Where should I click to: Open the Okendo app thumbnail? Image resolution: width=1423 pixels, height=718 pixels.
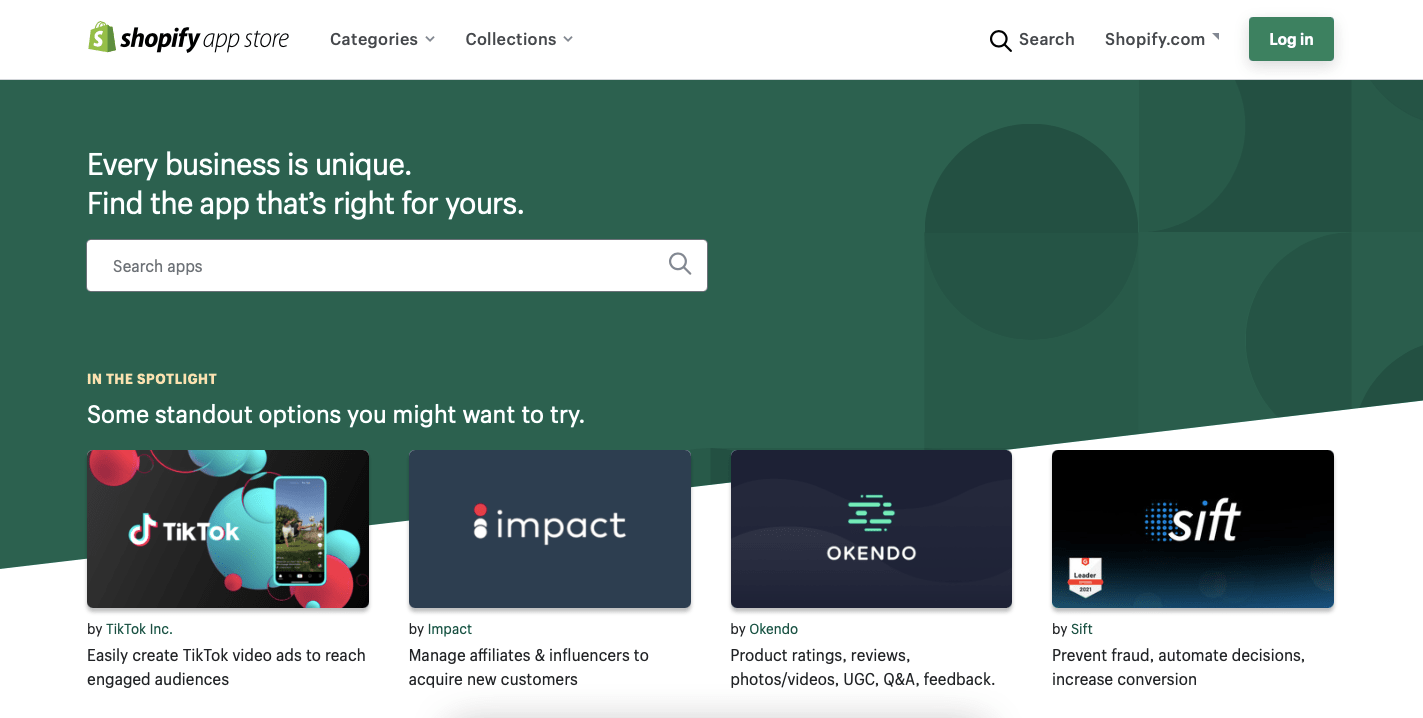871,529
